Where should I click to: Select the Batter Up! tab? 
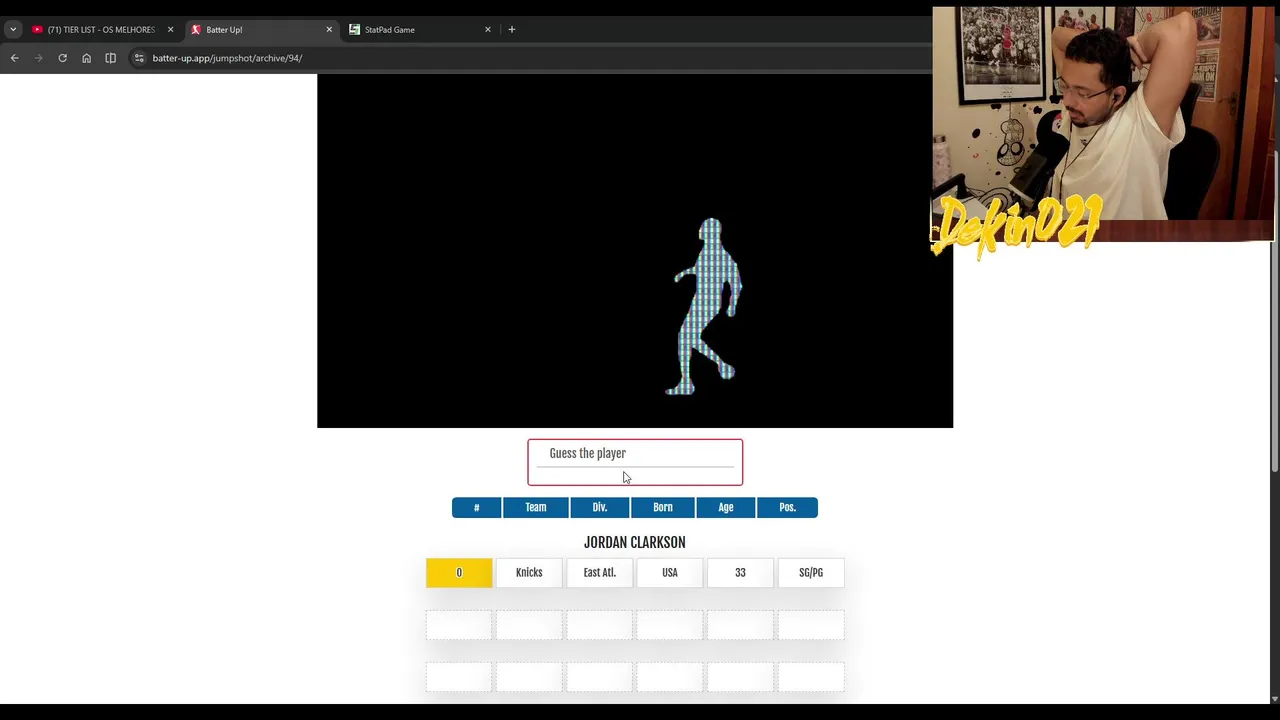[262, 30]
